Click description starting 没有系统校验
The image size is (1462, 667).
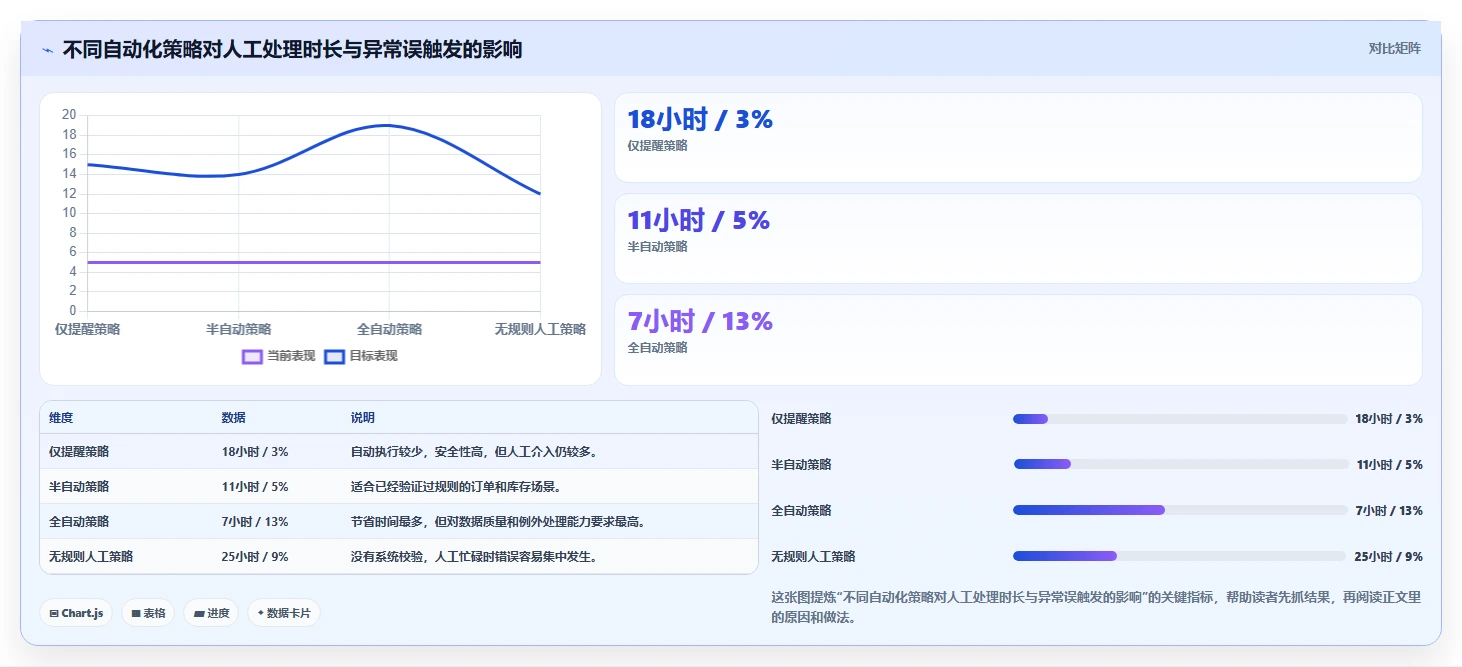474,557
